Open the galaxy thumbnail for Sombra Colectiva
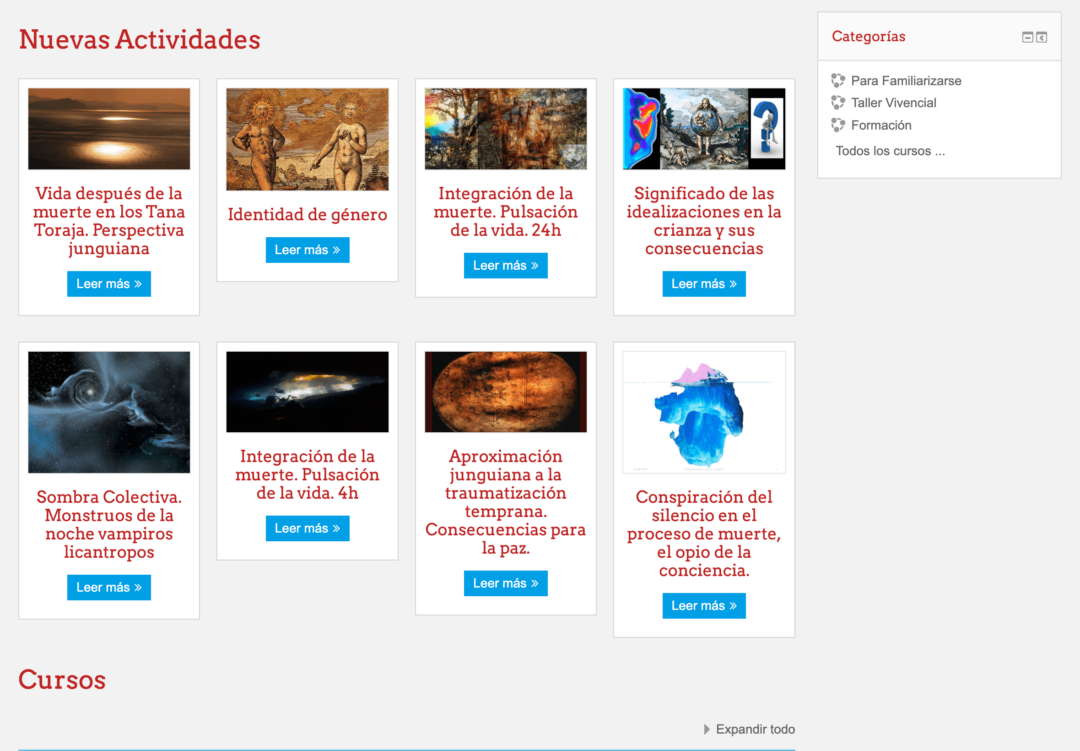 (109, 412)
